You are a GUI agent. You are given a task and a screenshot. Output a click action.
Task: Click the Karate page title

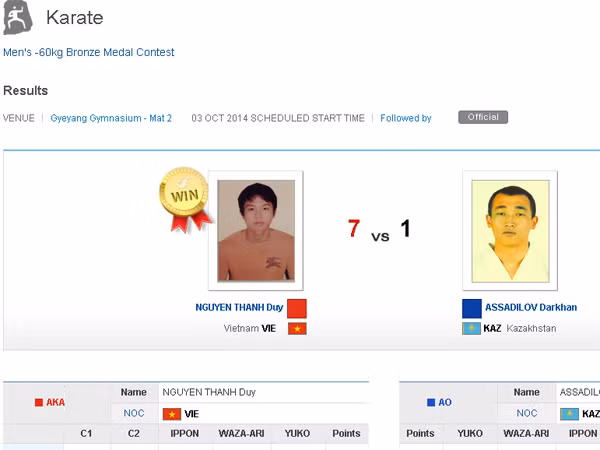75,18
